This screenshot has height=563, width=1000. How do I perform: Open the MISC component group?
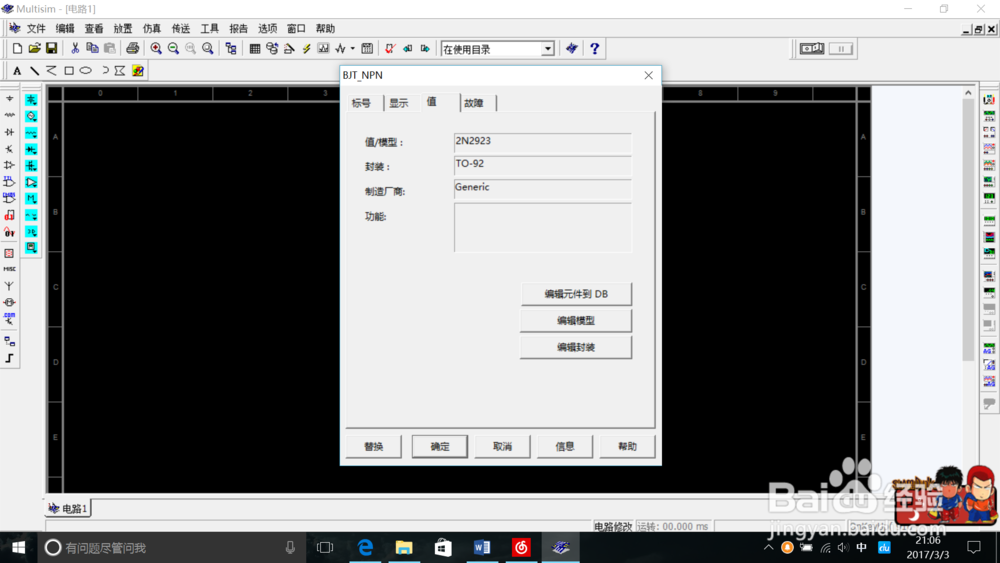pyautogui.click(x=10, y=269)
